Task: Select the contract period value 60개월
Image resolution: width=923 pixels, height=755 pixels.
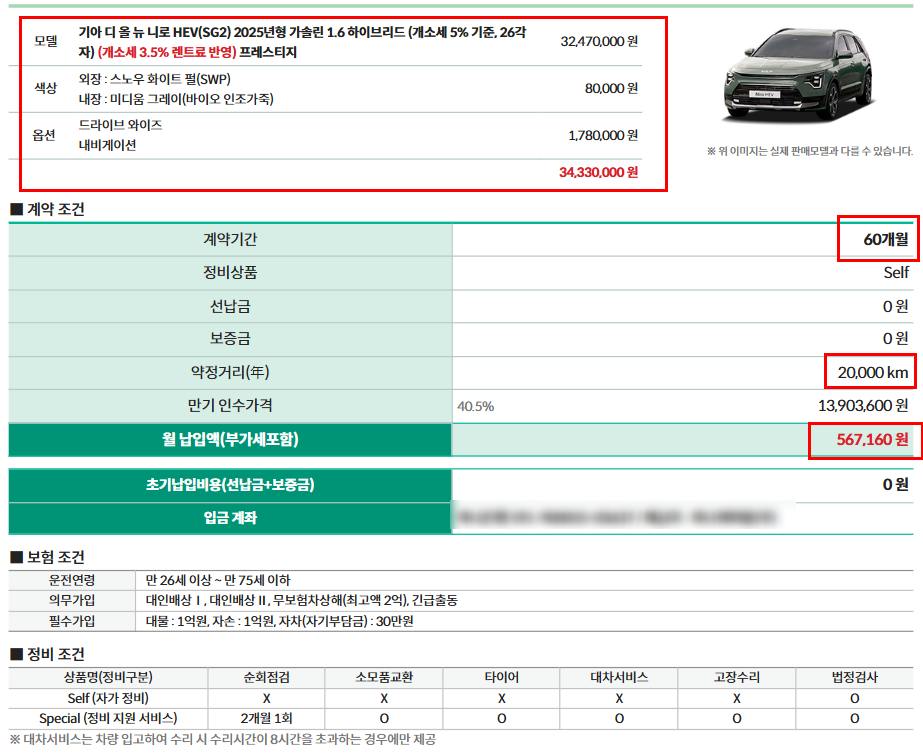Action: (x=885, y=240)
